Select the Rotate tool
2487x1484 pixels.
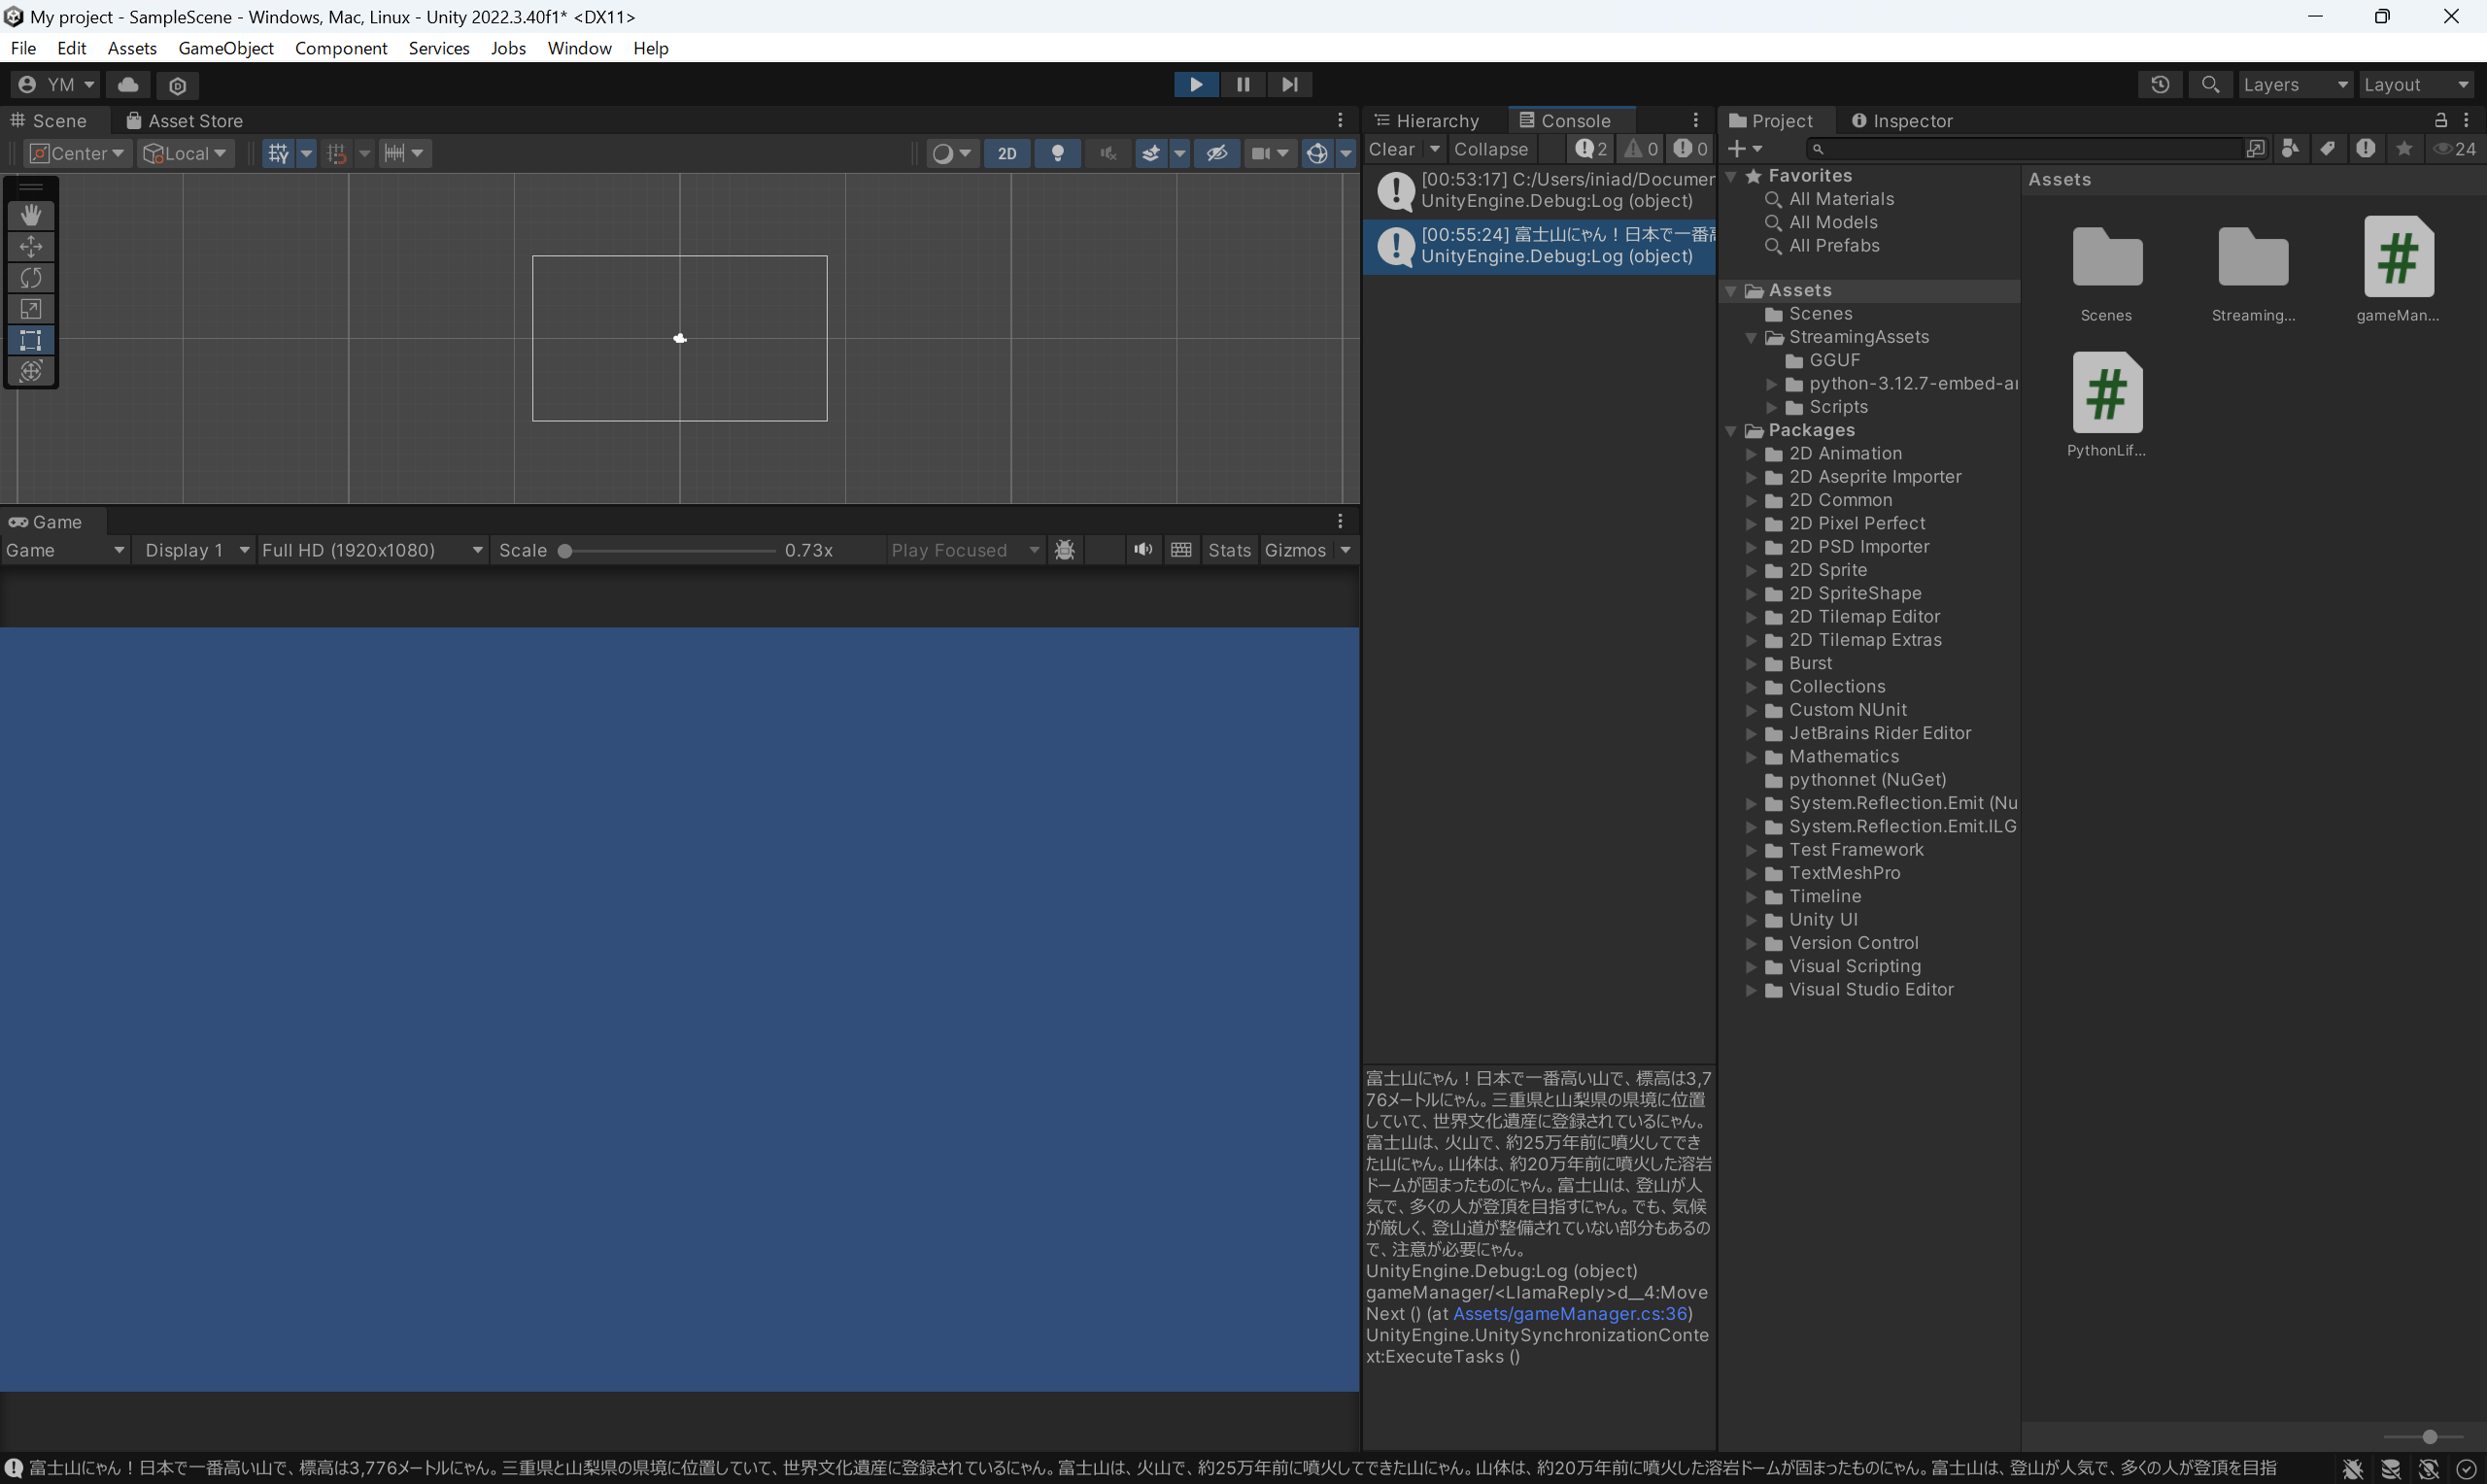tap(31, 277)
